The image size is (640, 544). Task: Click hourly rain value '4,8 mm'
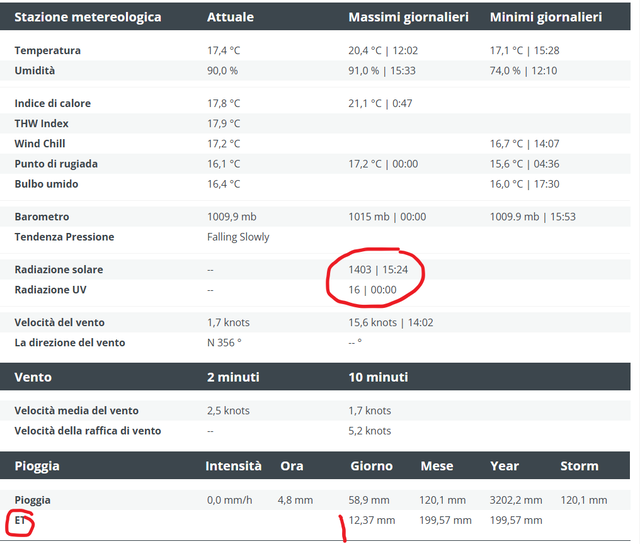(295, 500)
